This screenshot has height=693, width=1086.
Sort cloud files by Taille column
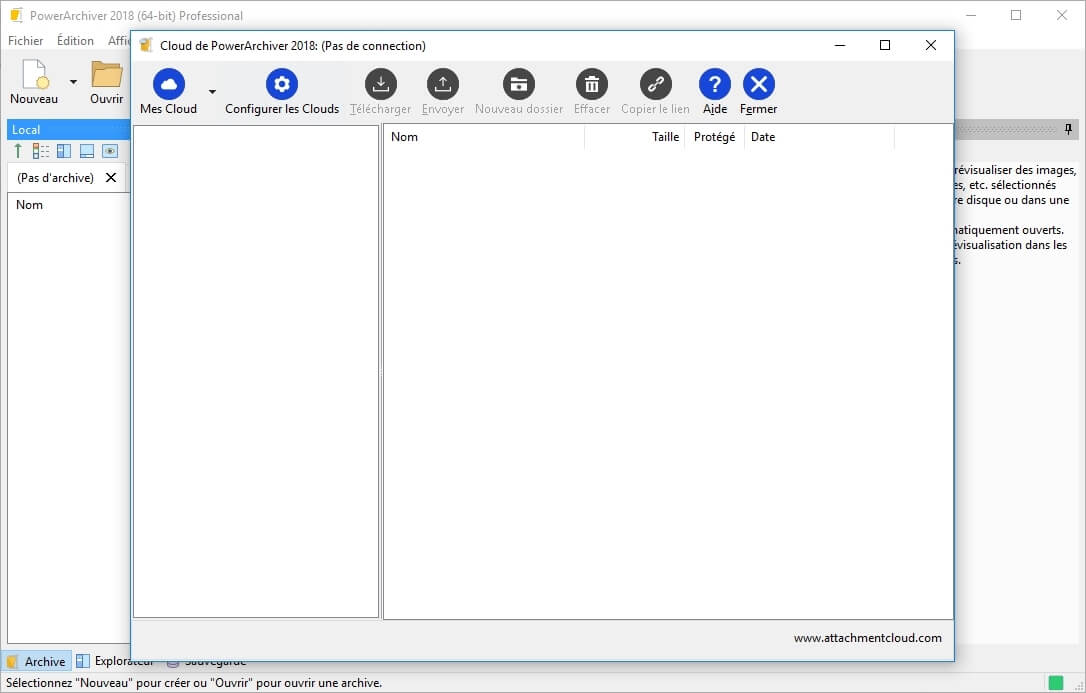(664, 137)
